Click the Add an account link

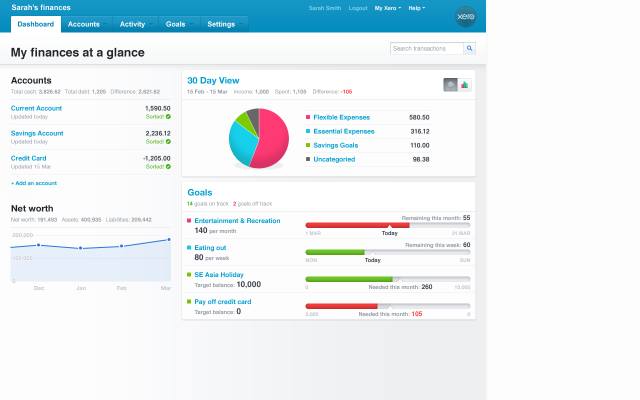33,184
